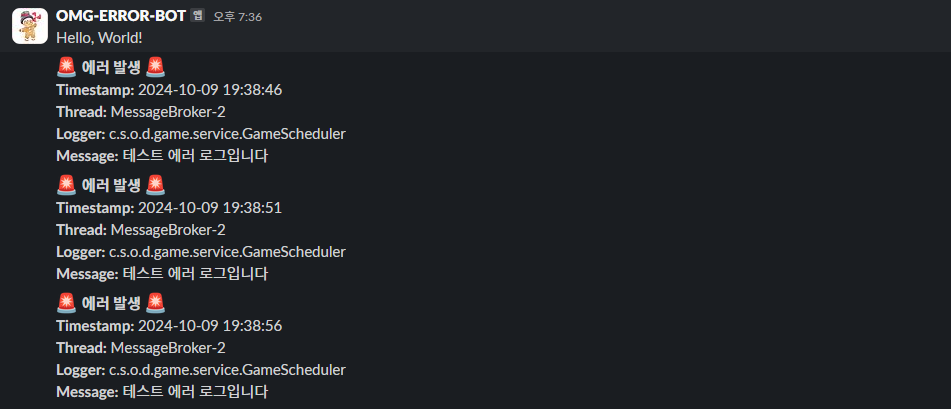Open the 7:36 message timestamp link
Viewport: 951px width, 409px height.
237,17
